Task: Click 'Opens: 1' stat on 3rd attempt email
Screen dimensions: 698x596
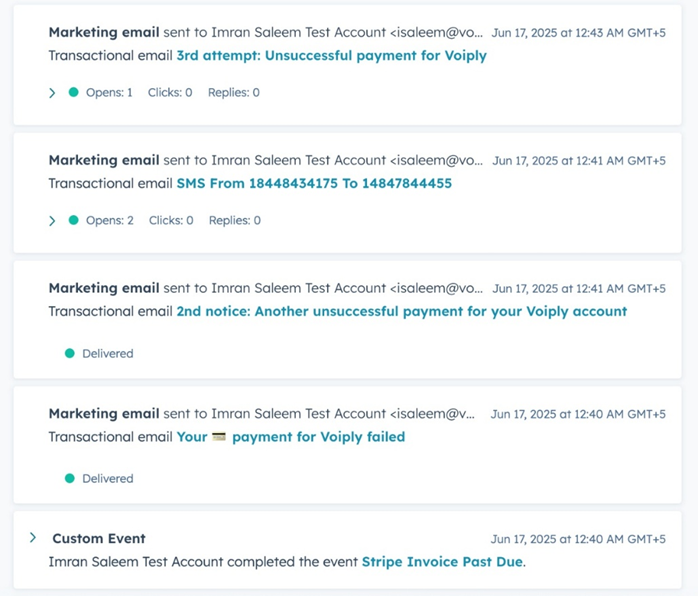Action: (x=109, y=93)
